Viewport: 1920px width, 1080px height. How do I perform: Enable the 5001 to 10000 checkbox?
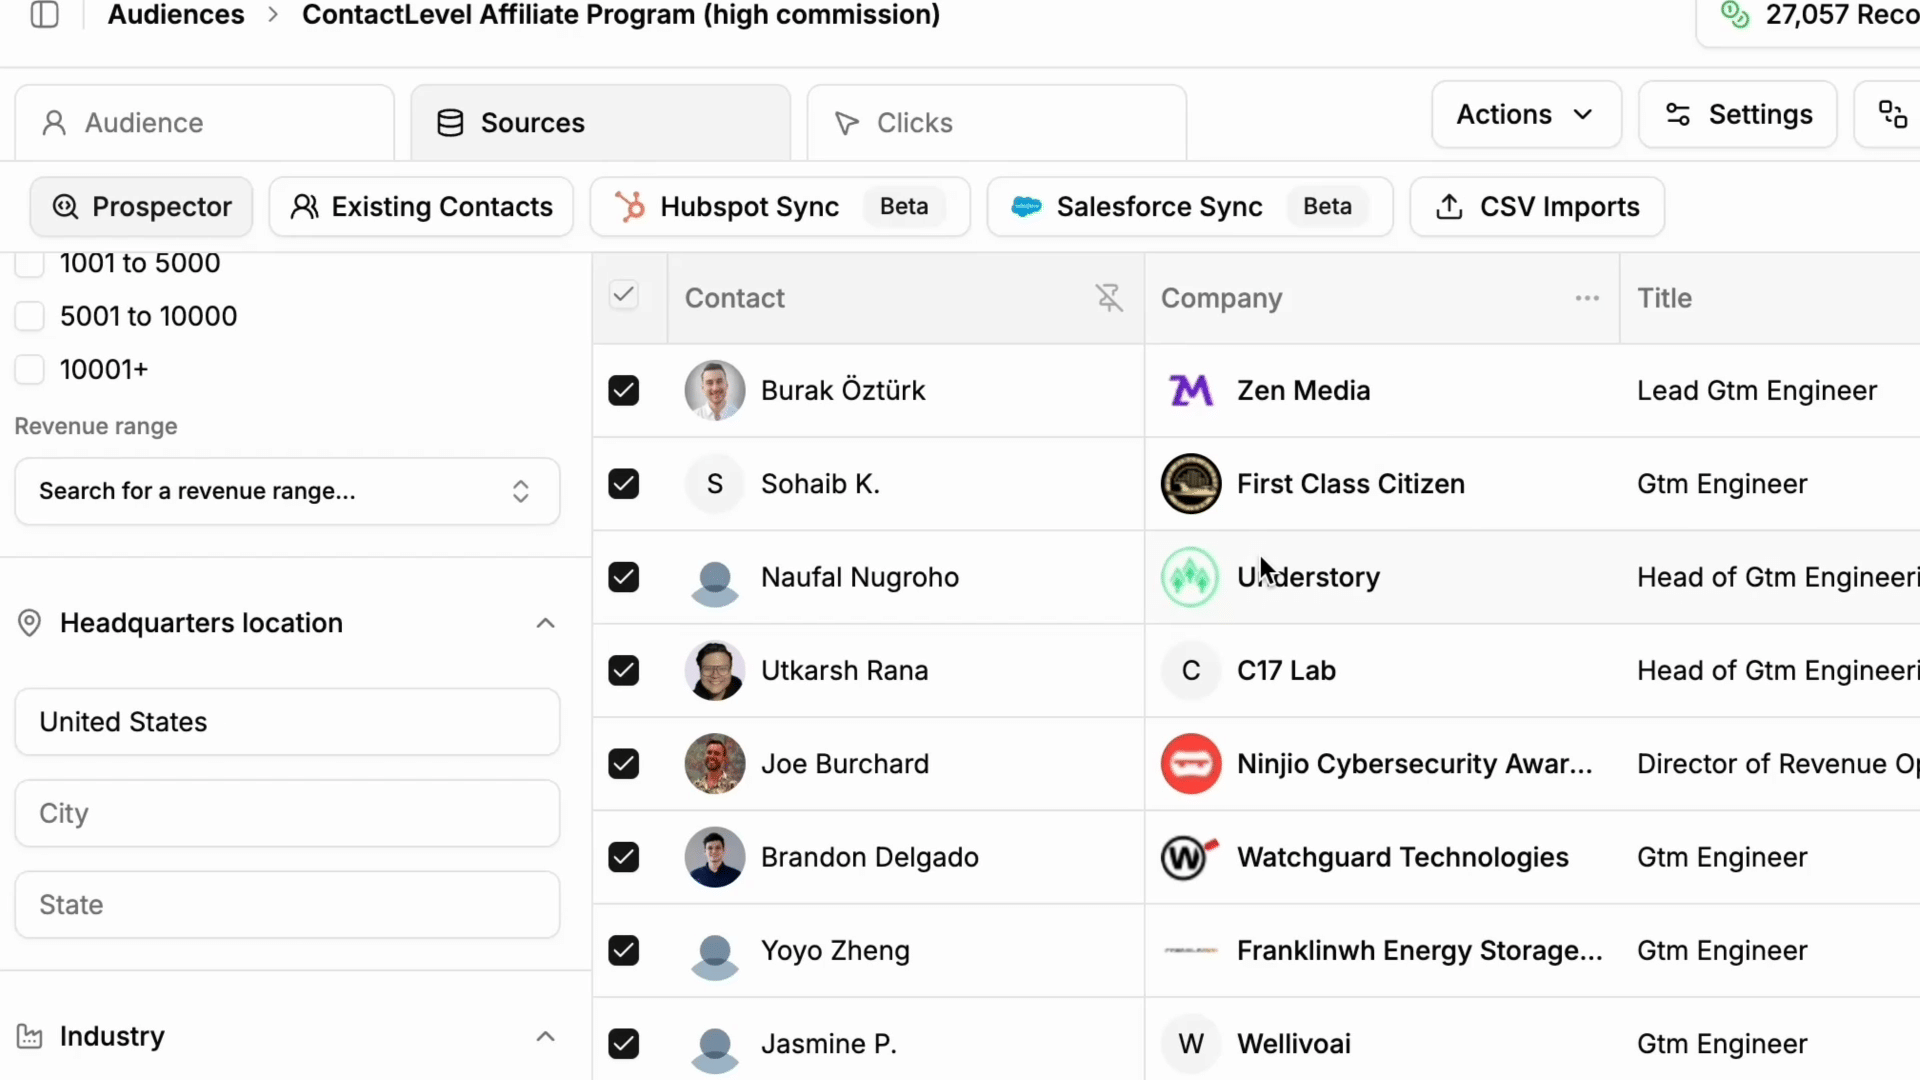(30, 316)
